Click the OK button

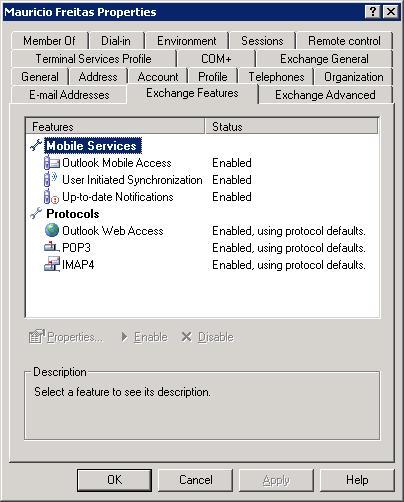(x=114, y=480)
